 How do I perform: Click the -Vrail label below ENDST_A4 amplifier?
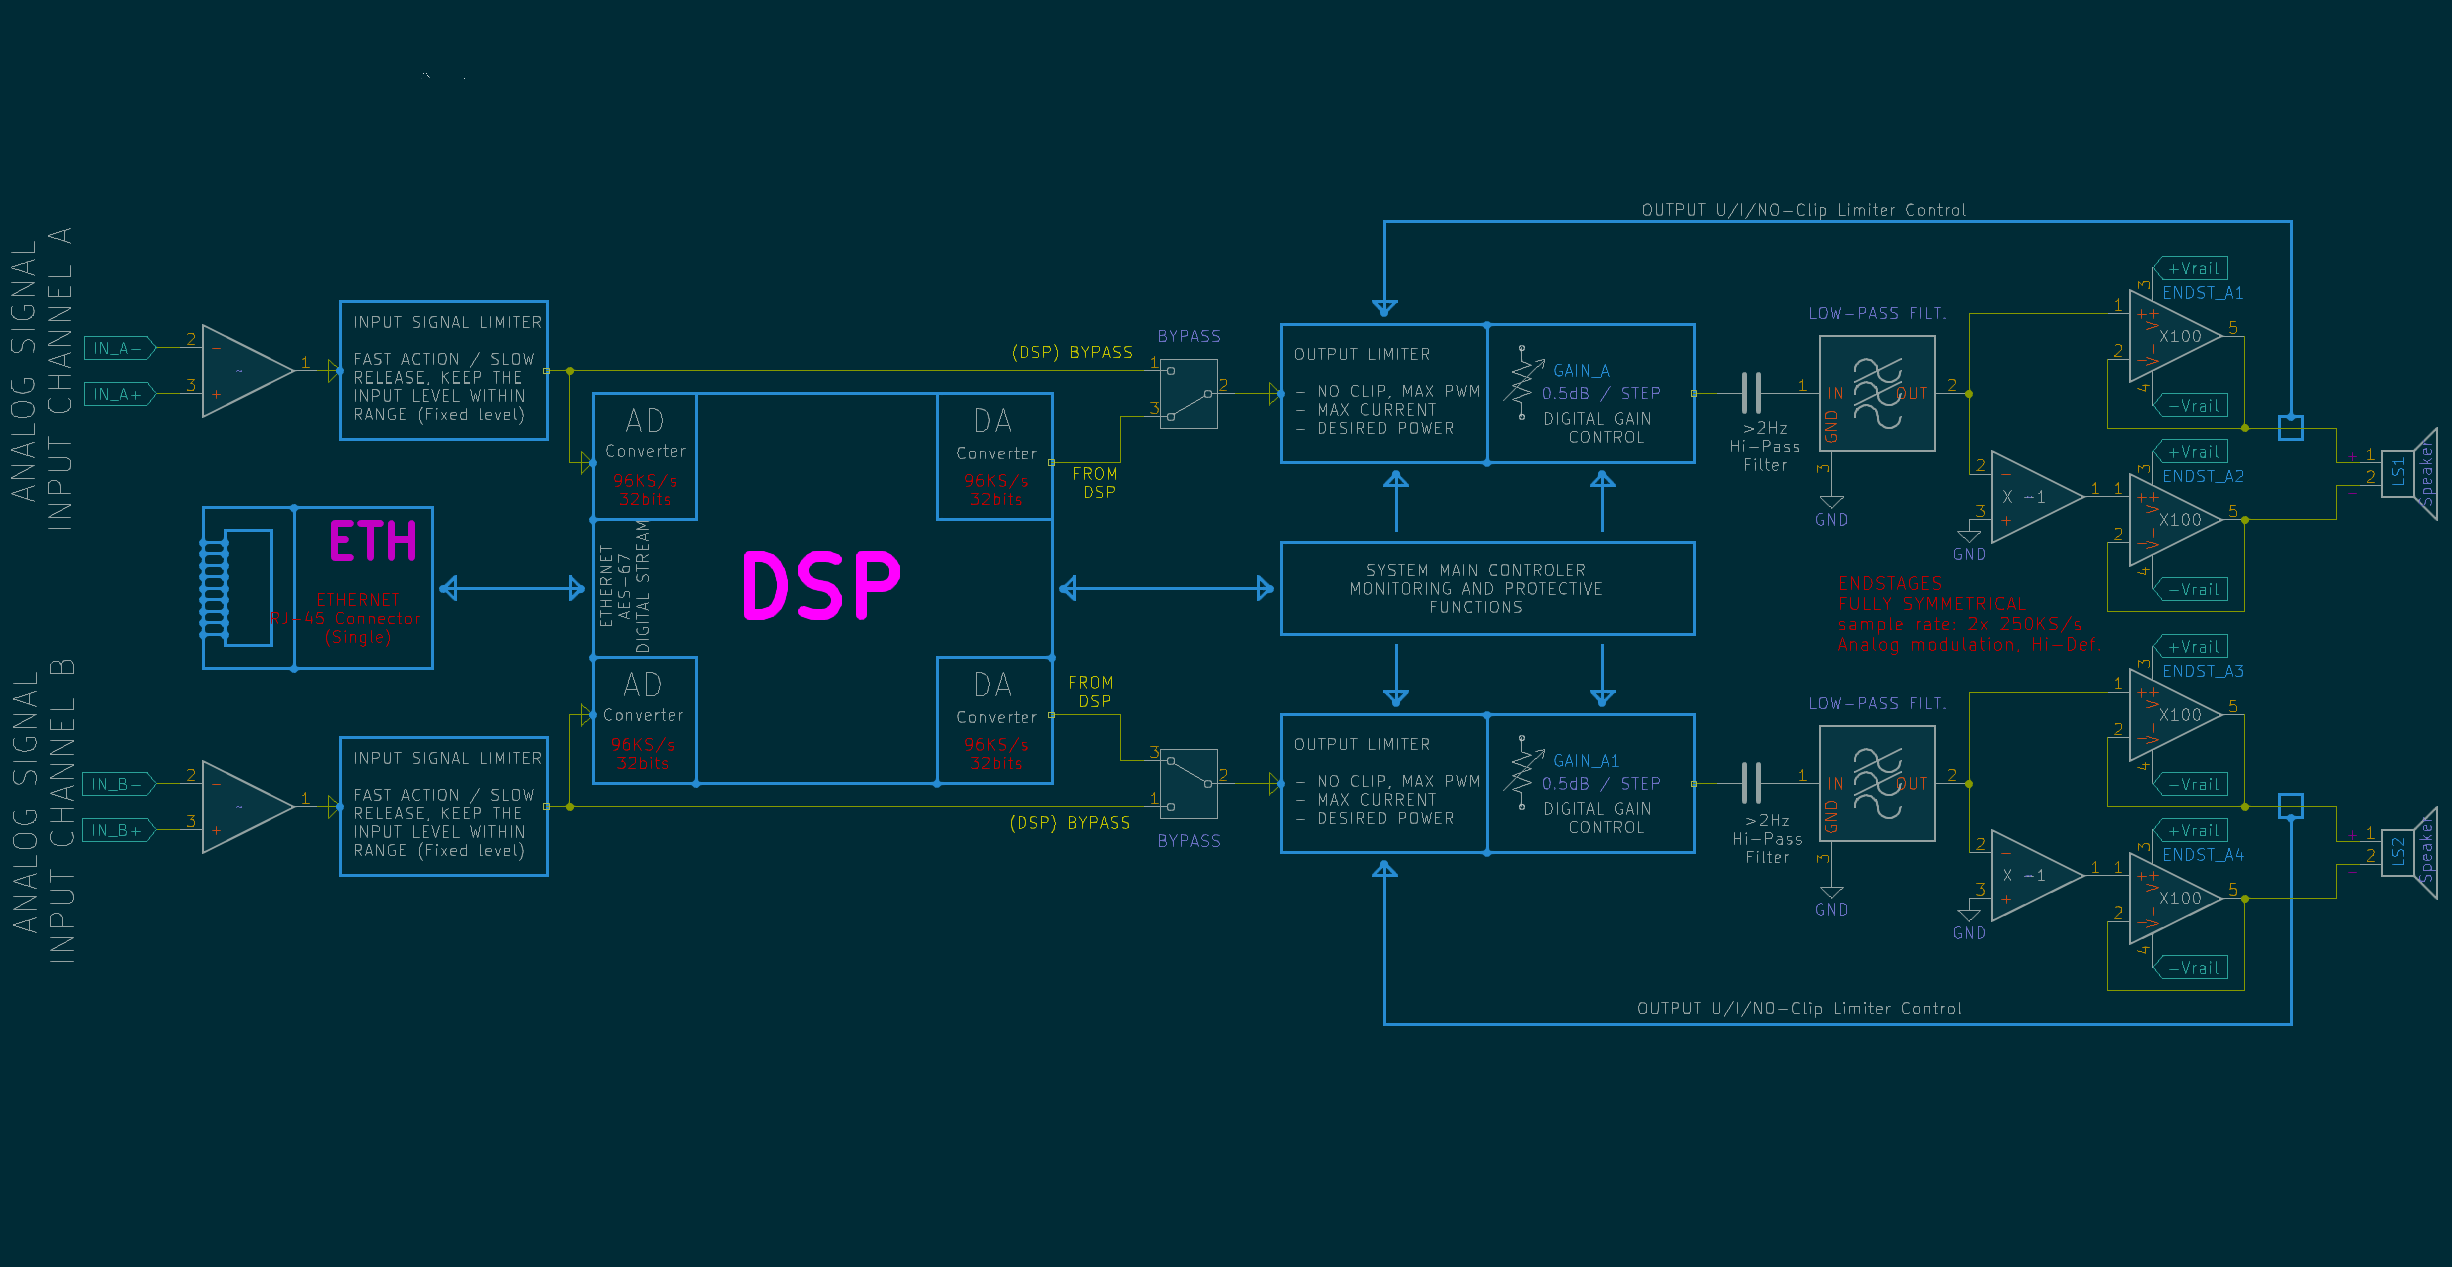click(2191, 968)
